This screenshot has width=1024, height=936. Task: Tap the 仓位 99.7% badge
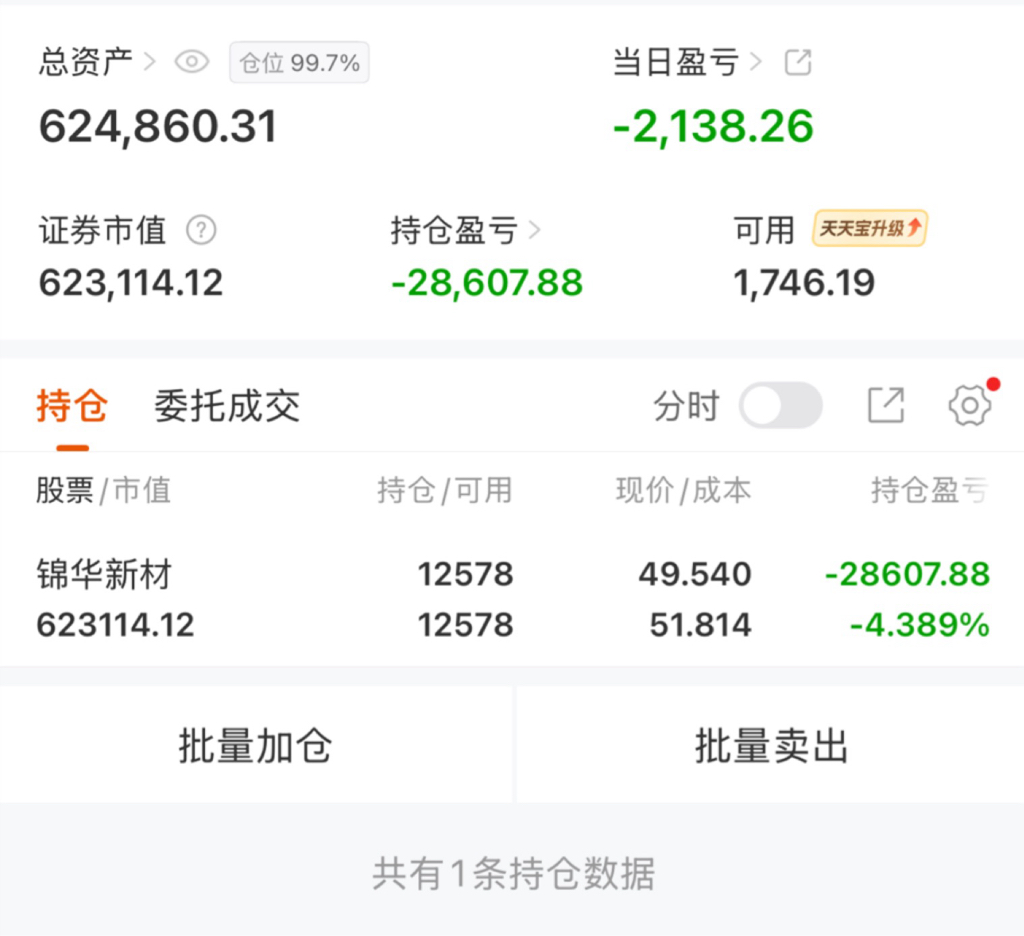pyautogui.click(x=299, y=63)
